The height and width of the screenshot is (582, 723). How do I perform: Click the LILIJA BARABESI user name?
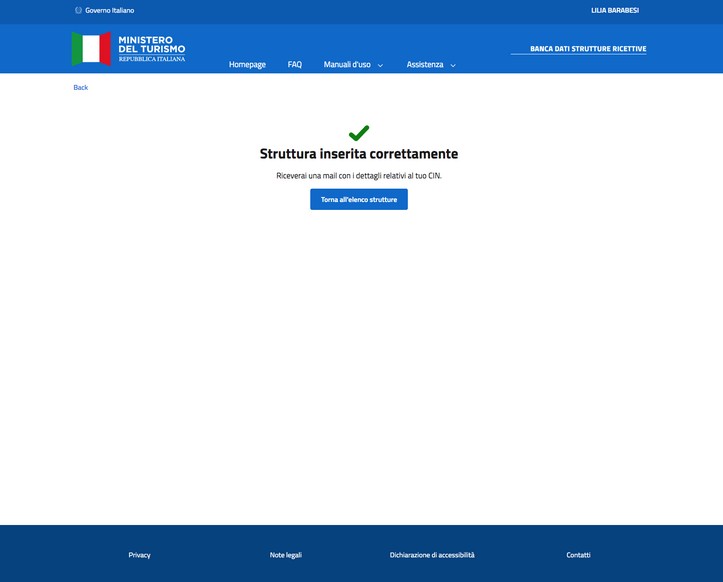tap(614, 10)
